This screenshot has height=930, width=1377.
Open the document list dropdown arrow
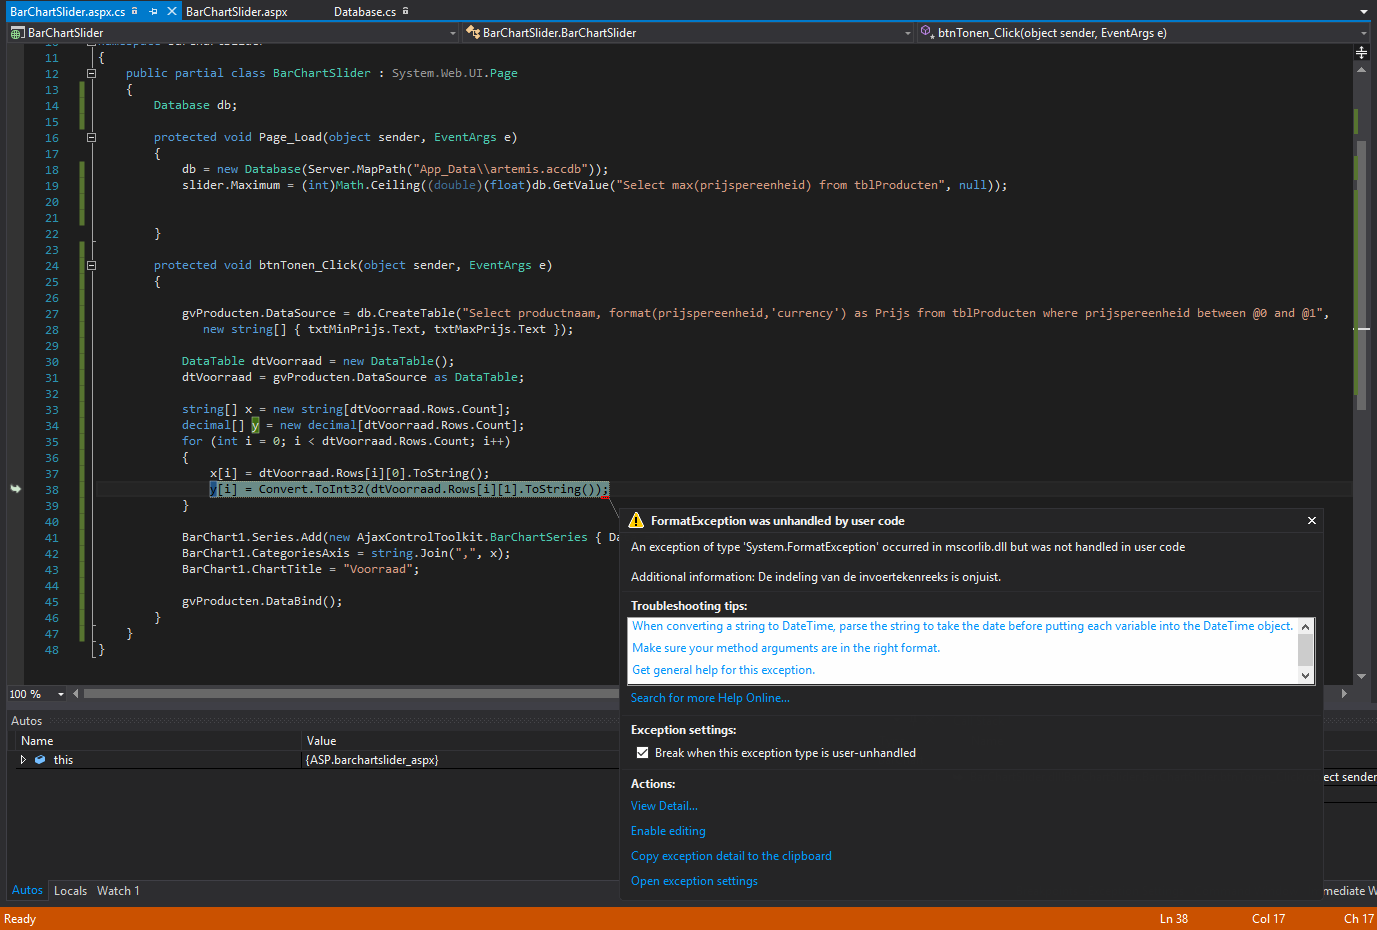pyautogui.click(x=1364, y=12)
